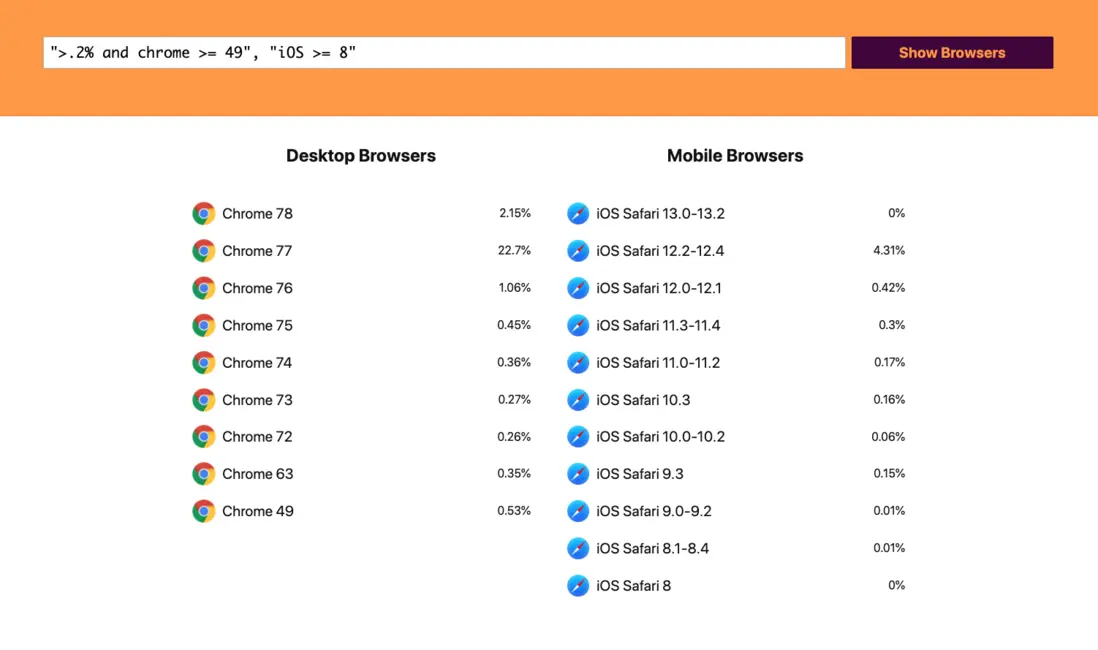Click inside the browser query input field

(x=444, y=52)
